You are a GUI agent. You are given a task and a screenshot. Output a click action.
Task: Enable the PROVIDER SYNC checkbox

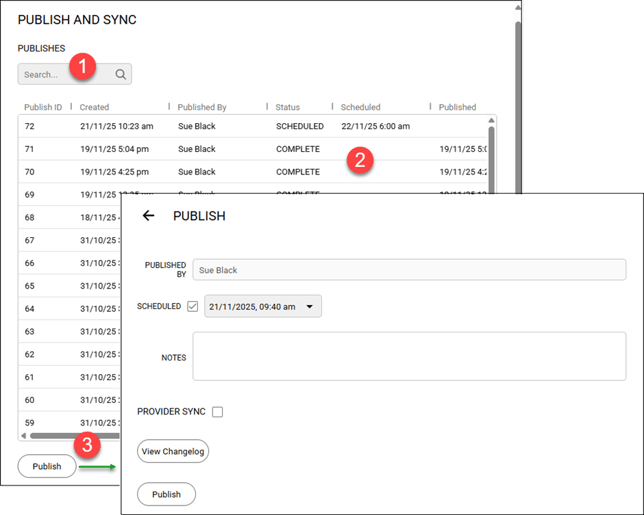point(217,411)
